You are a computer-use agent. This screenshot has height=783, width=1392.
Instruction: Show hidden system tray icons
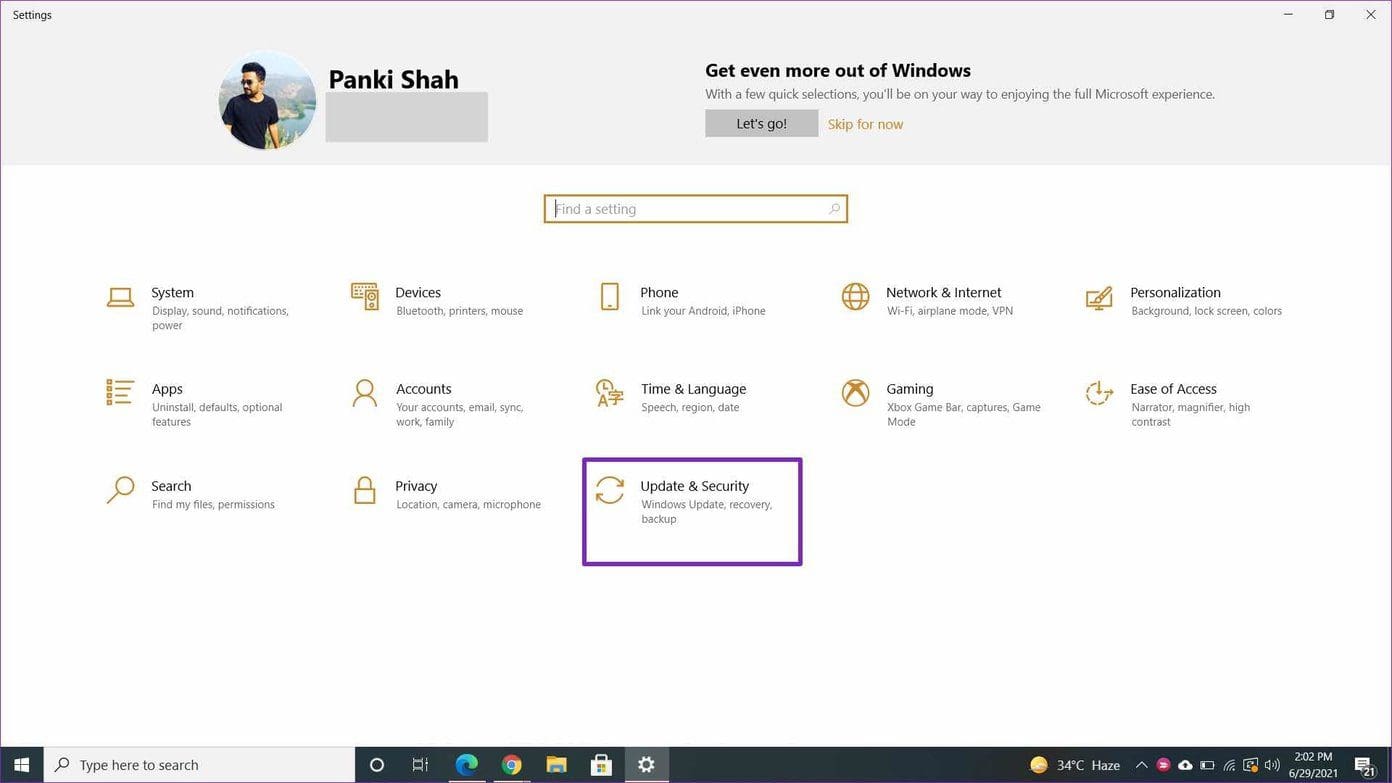tap(1141, 765)
